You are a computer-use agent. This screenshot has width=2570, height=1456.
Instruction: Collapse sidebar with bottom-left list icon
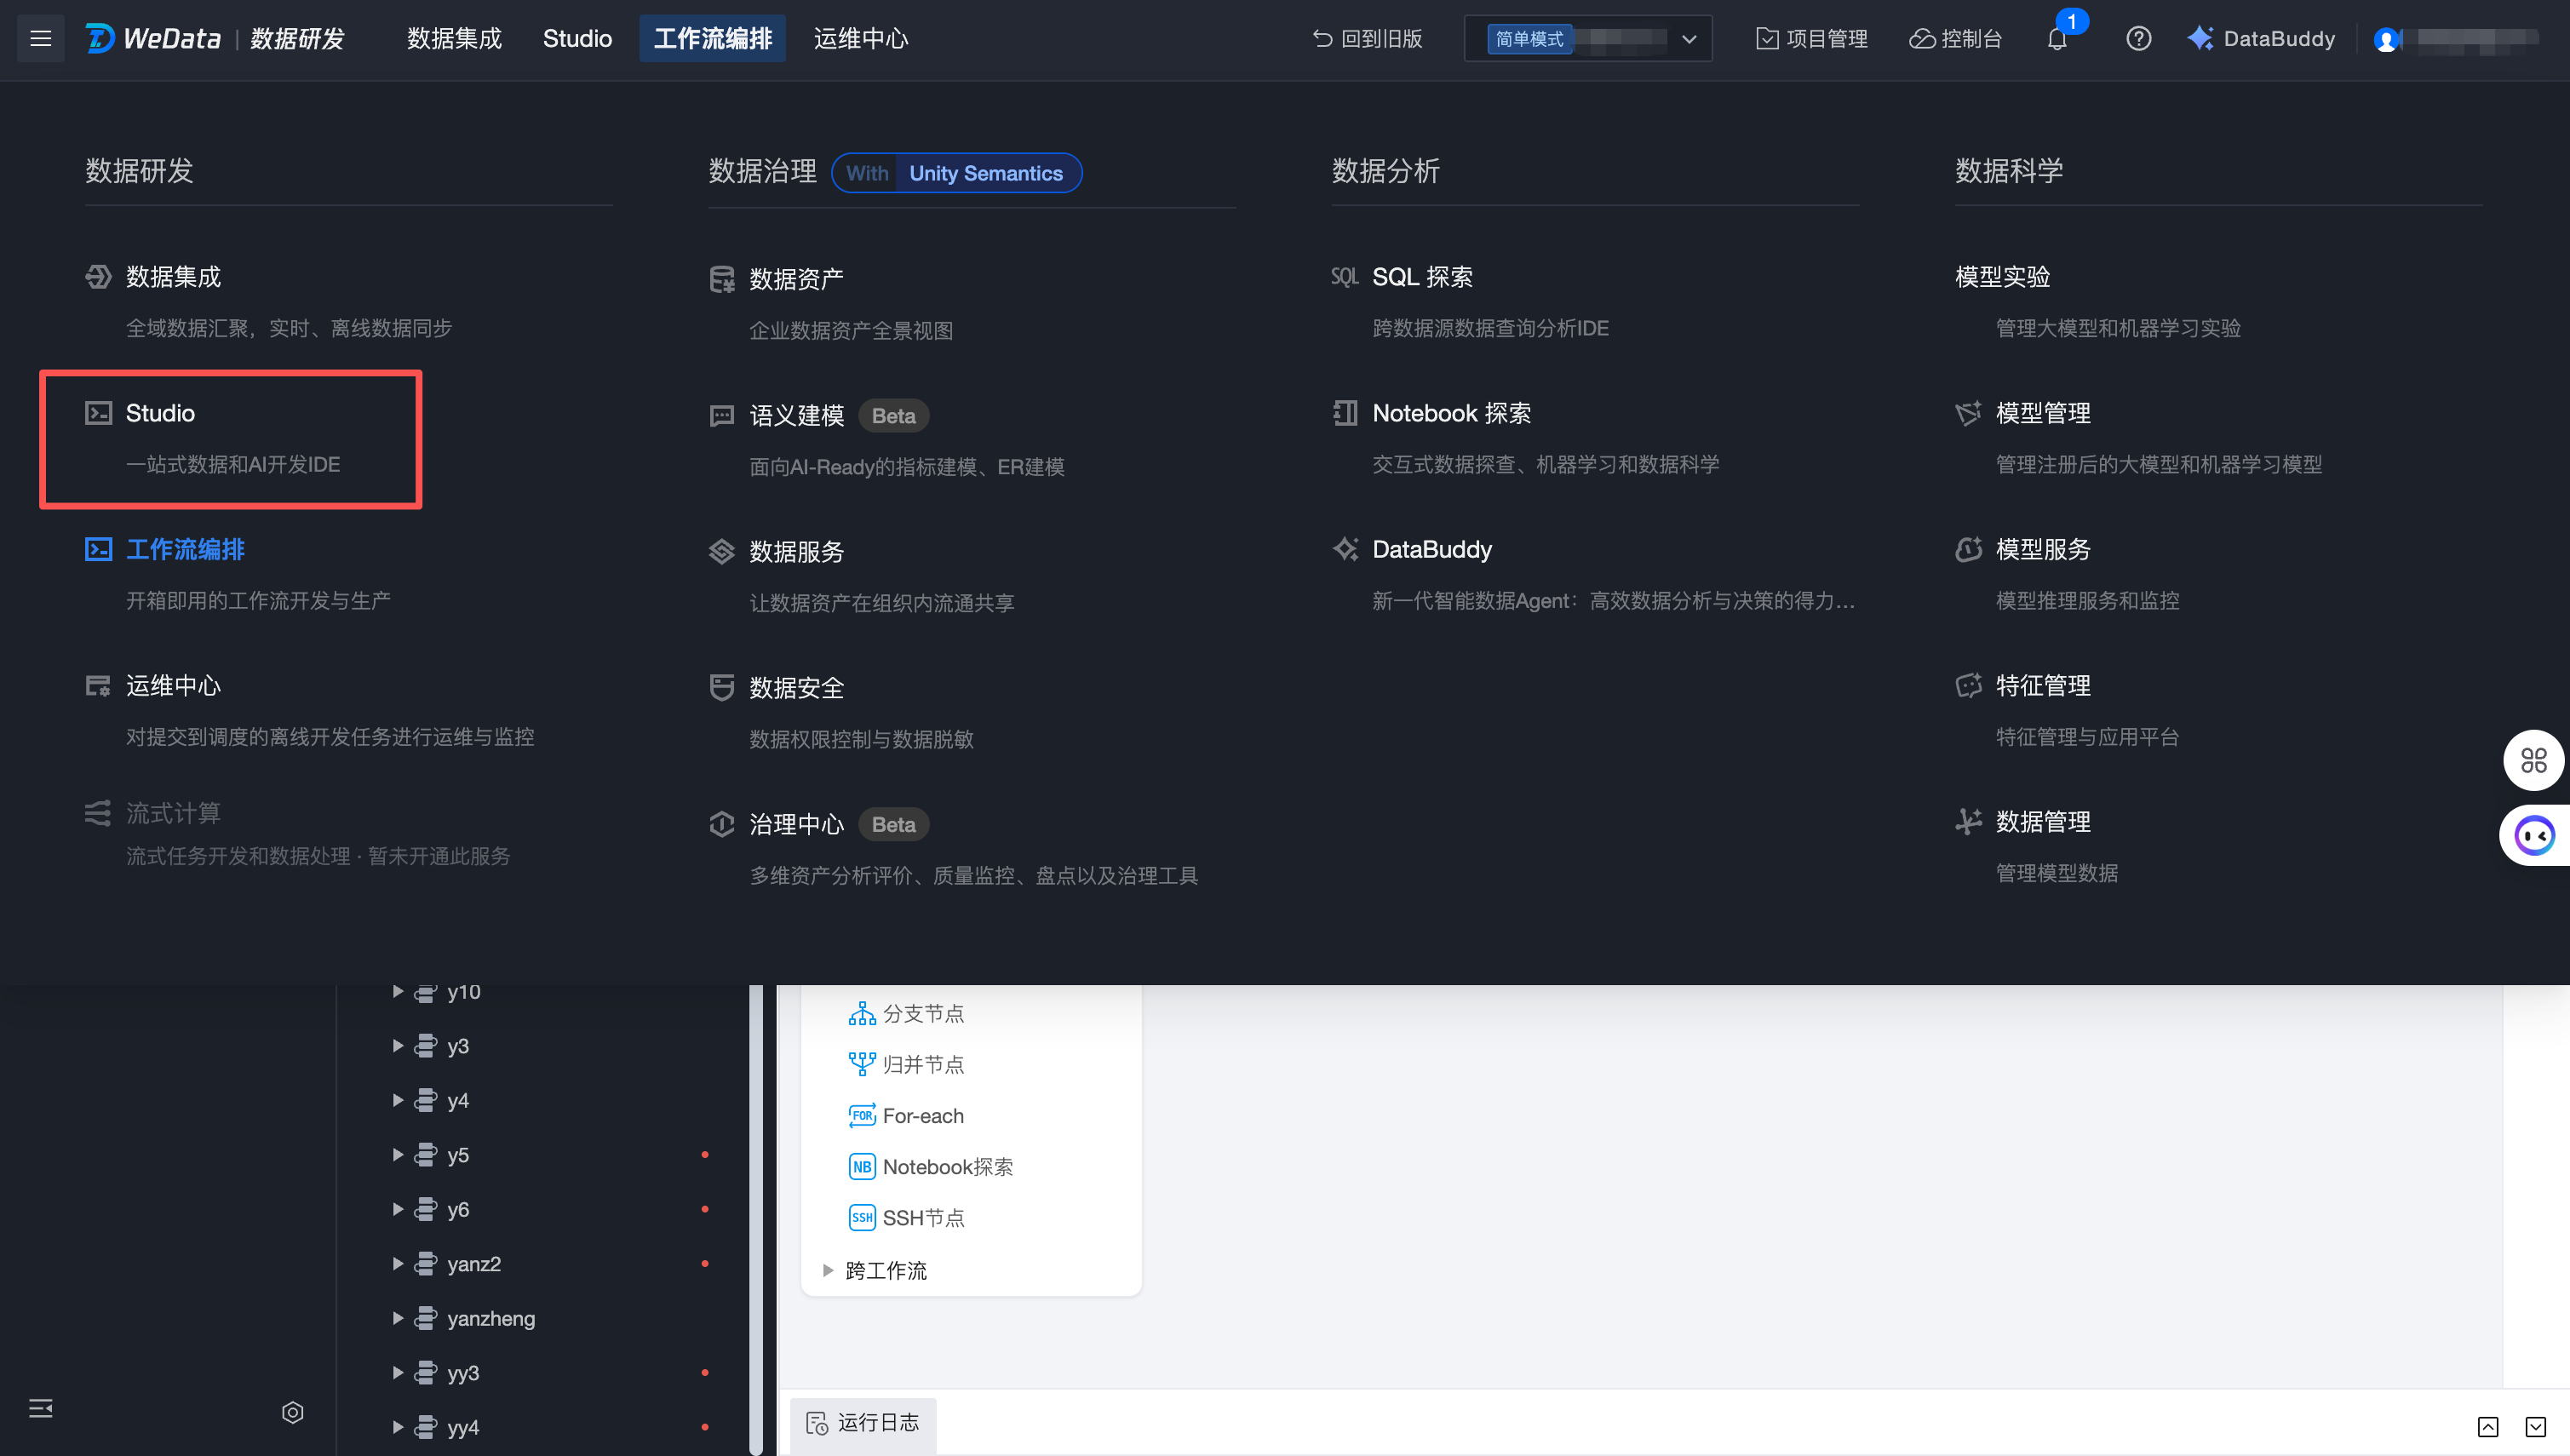pos(41,1408)
